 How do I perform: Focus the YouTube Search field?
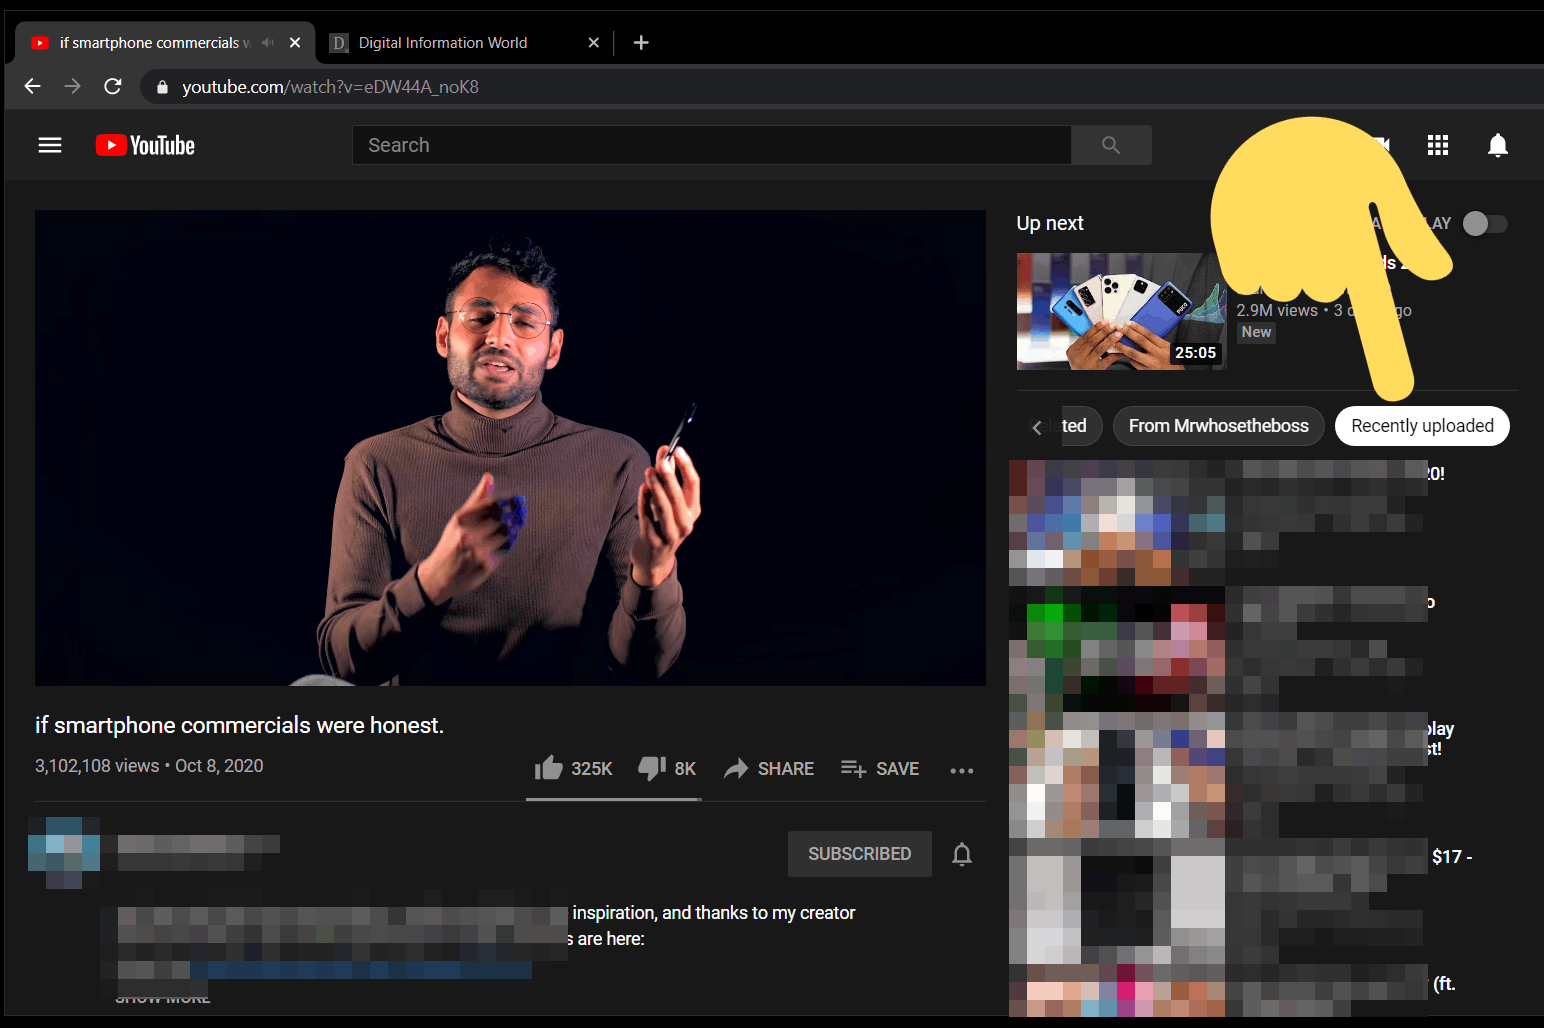(711, 145)
